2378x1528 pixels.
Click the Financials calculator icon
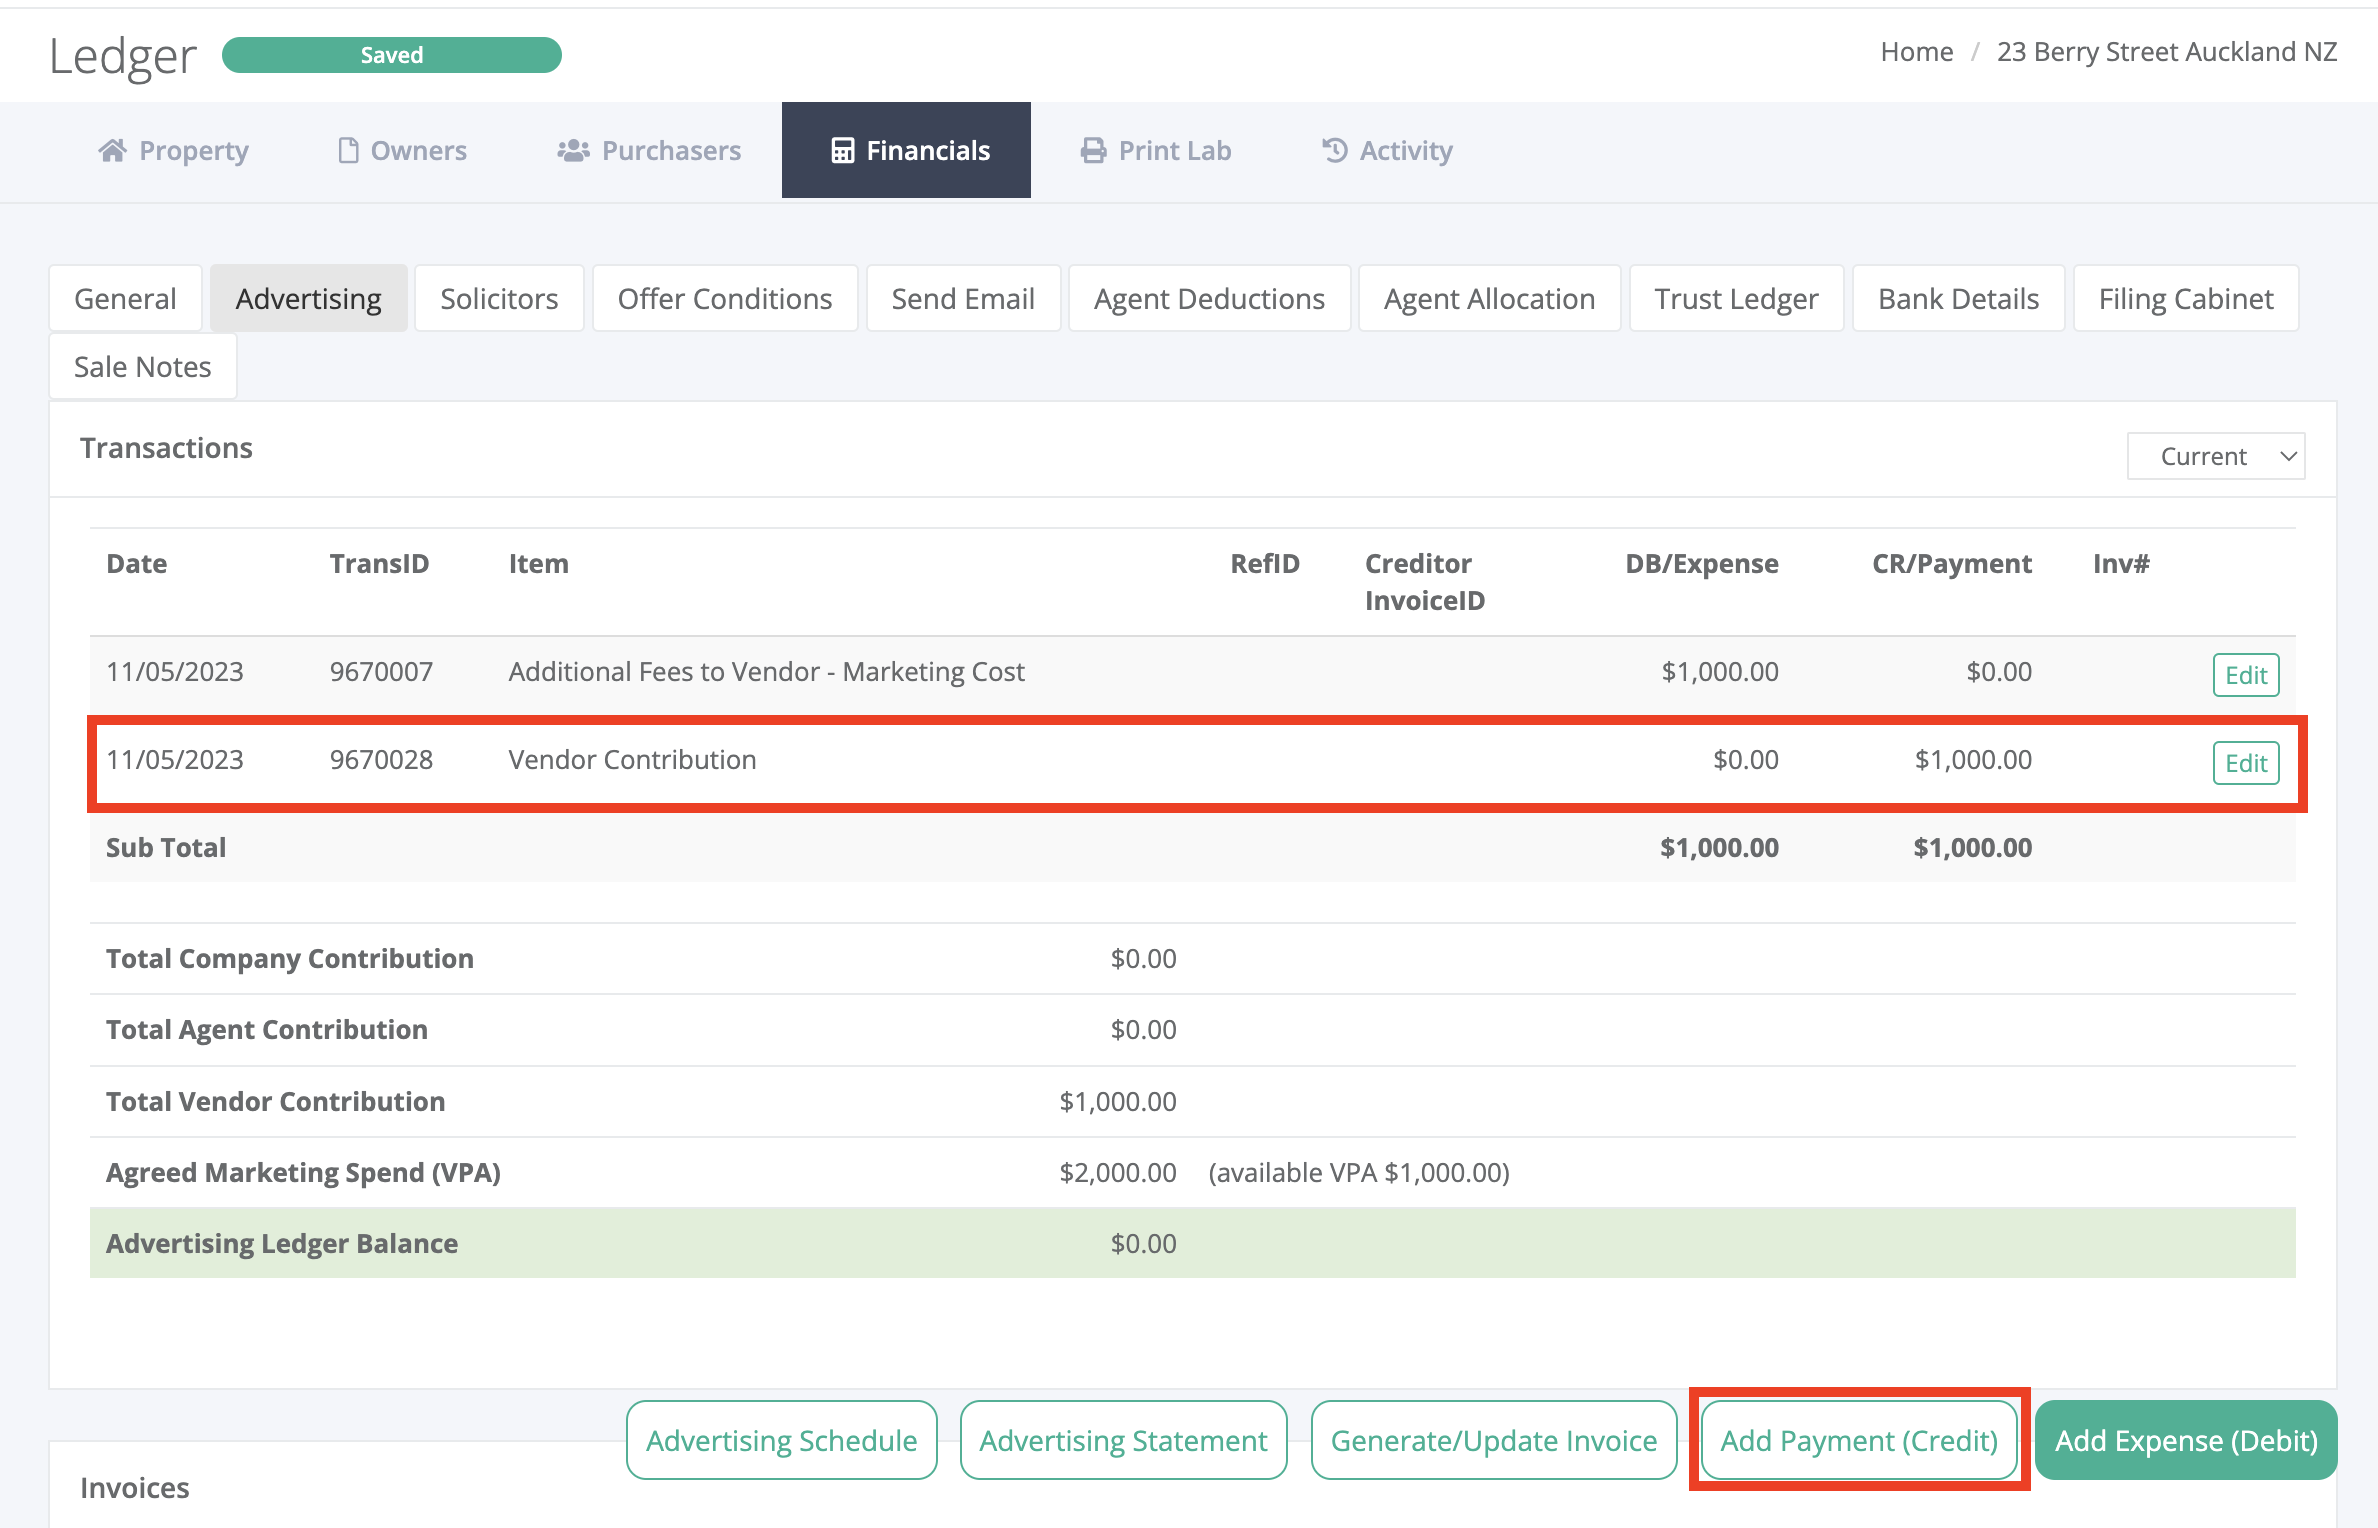843,150
